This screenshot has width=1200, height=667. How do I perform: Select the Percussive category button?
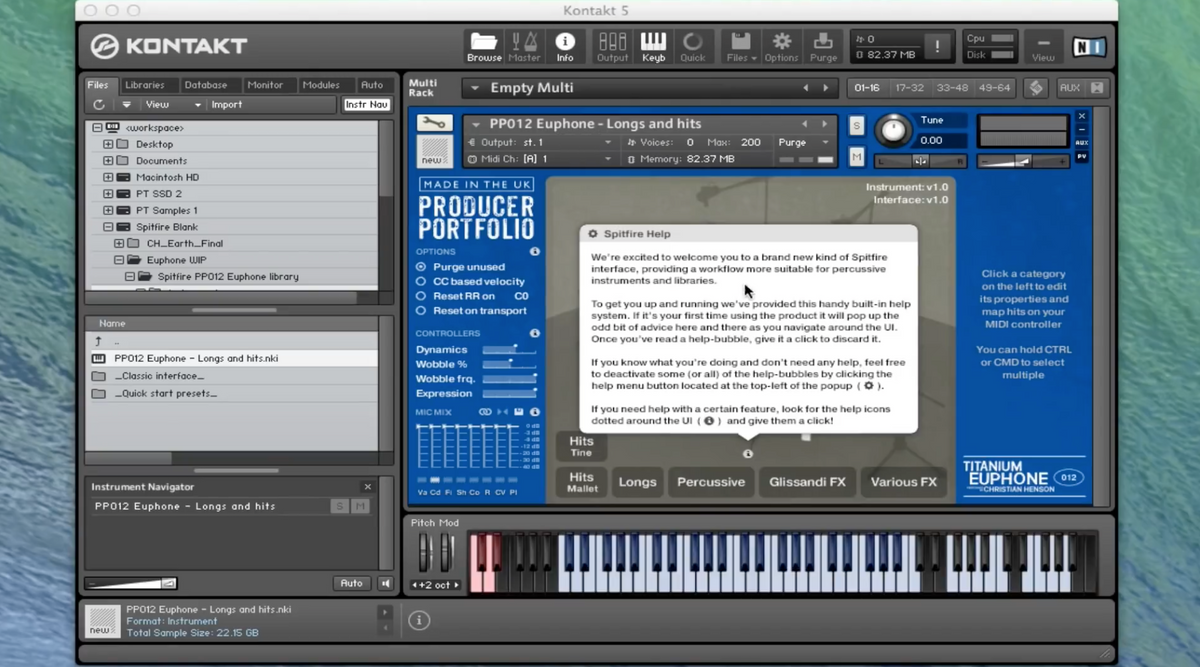click(711, 482)
